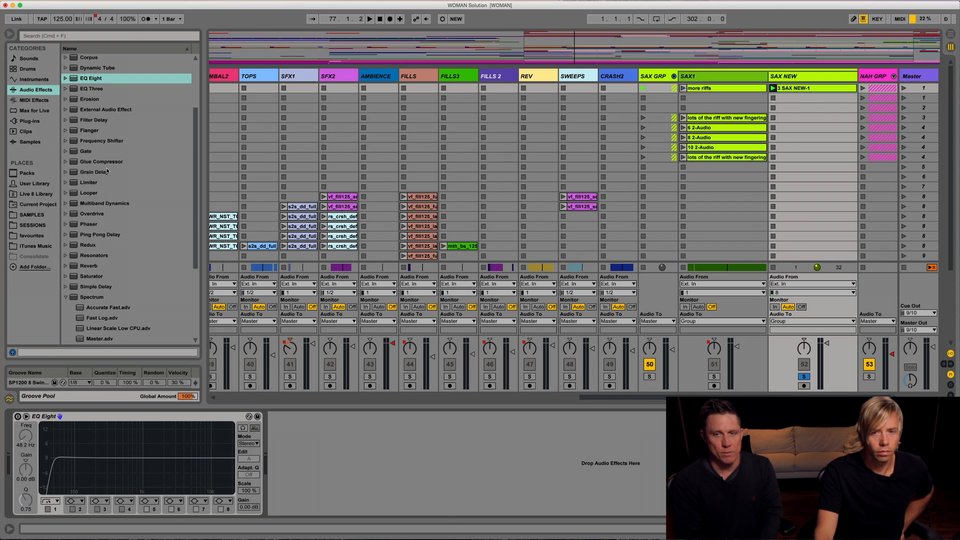This screenshot has width=960, height=540.
Task: Click EQ Eight save preset icon
Action: coord(257,416)
